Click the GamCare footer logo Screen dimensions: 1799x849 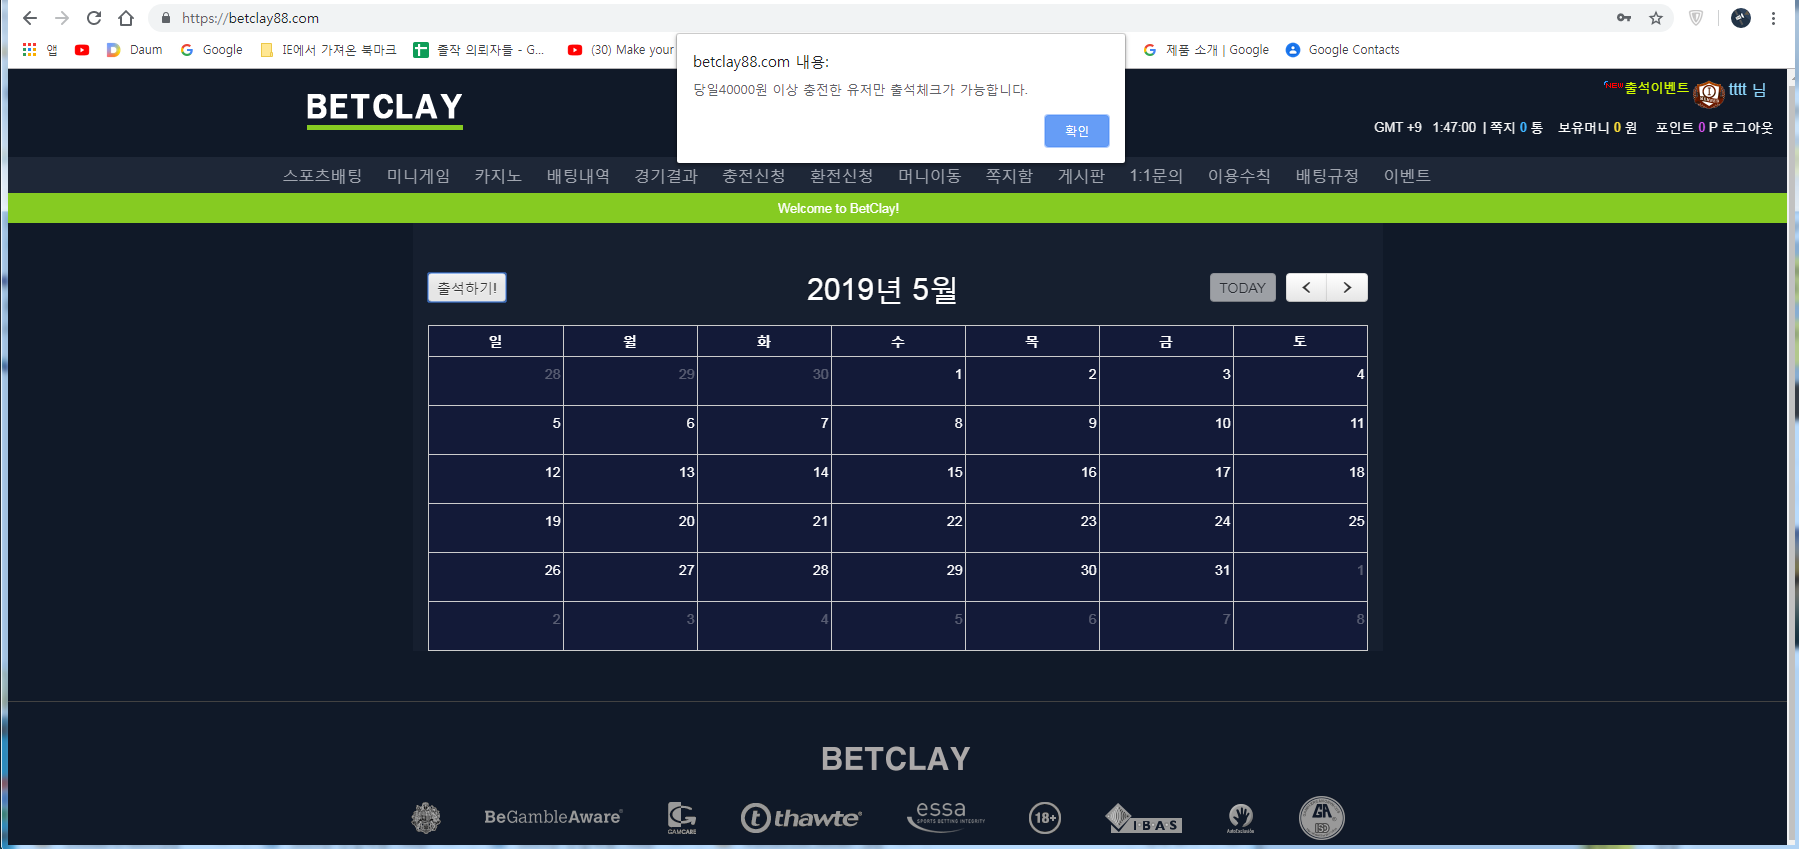coord(682,818)
